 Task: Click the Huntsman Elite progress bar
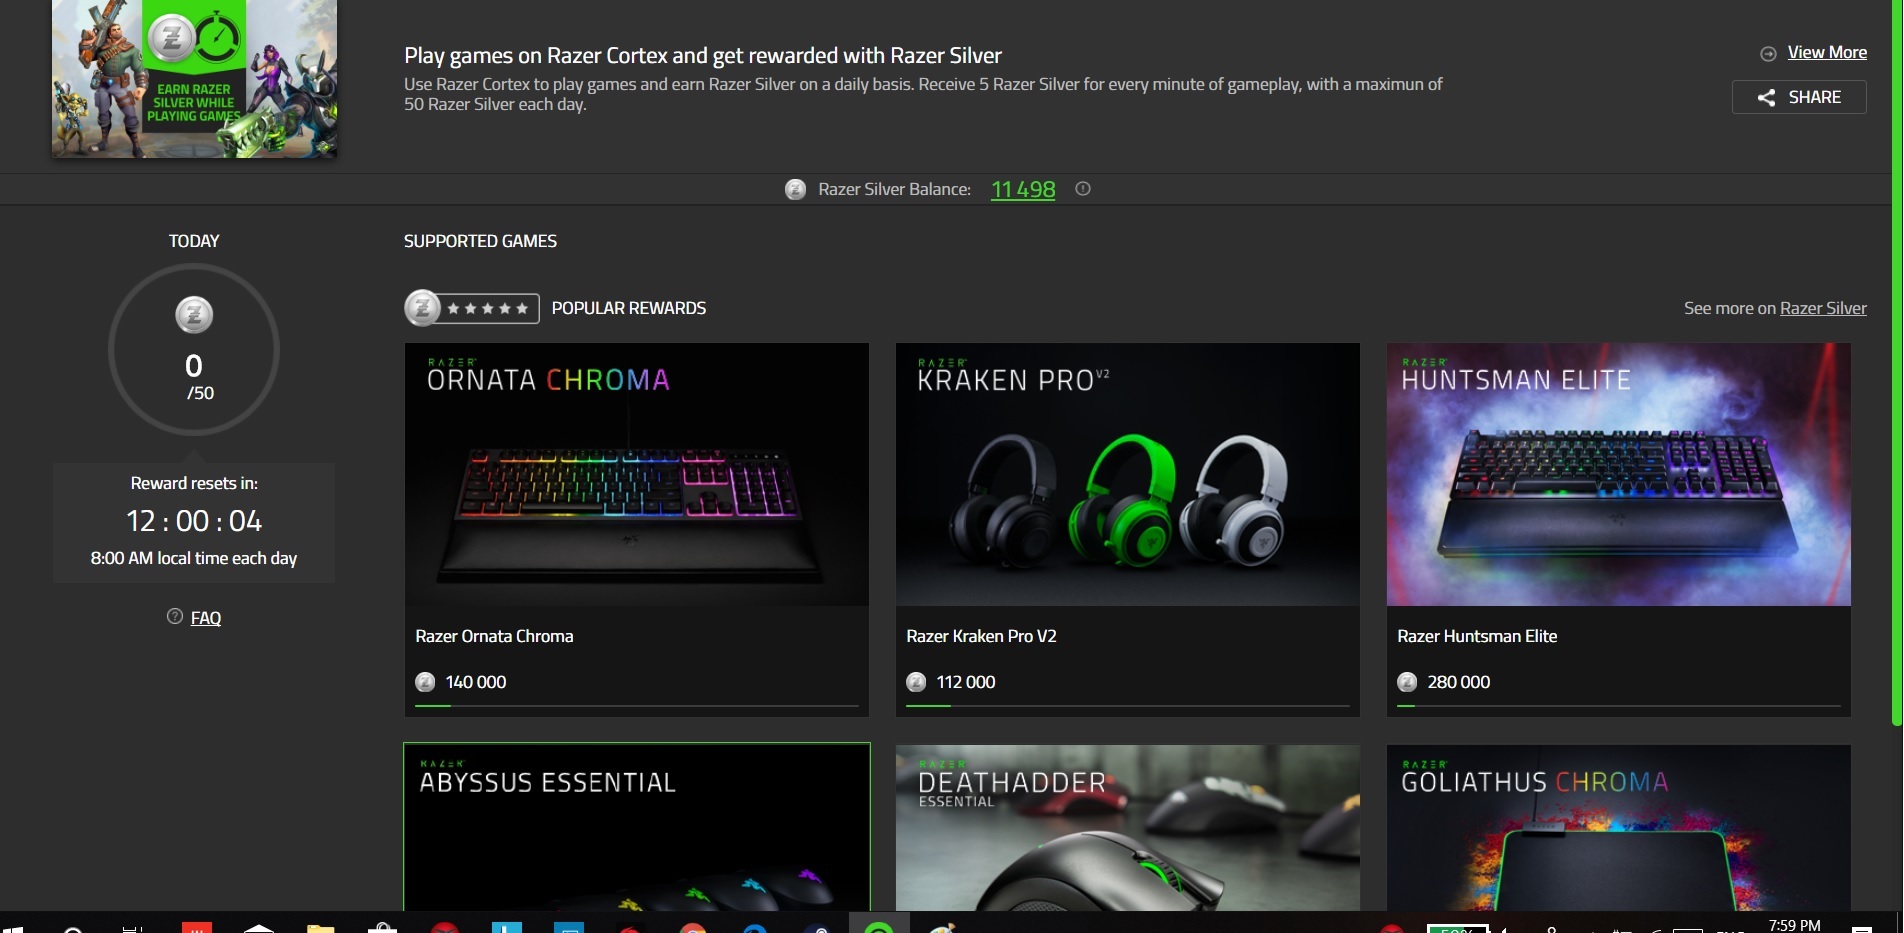(x=1618, y=706)
